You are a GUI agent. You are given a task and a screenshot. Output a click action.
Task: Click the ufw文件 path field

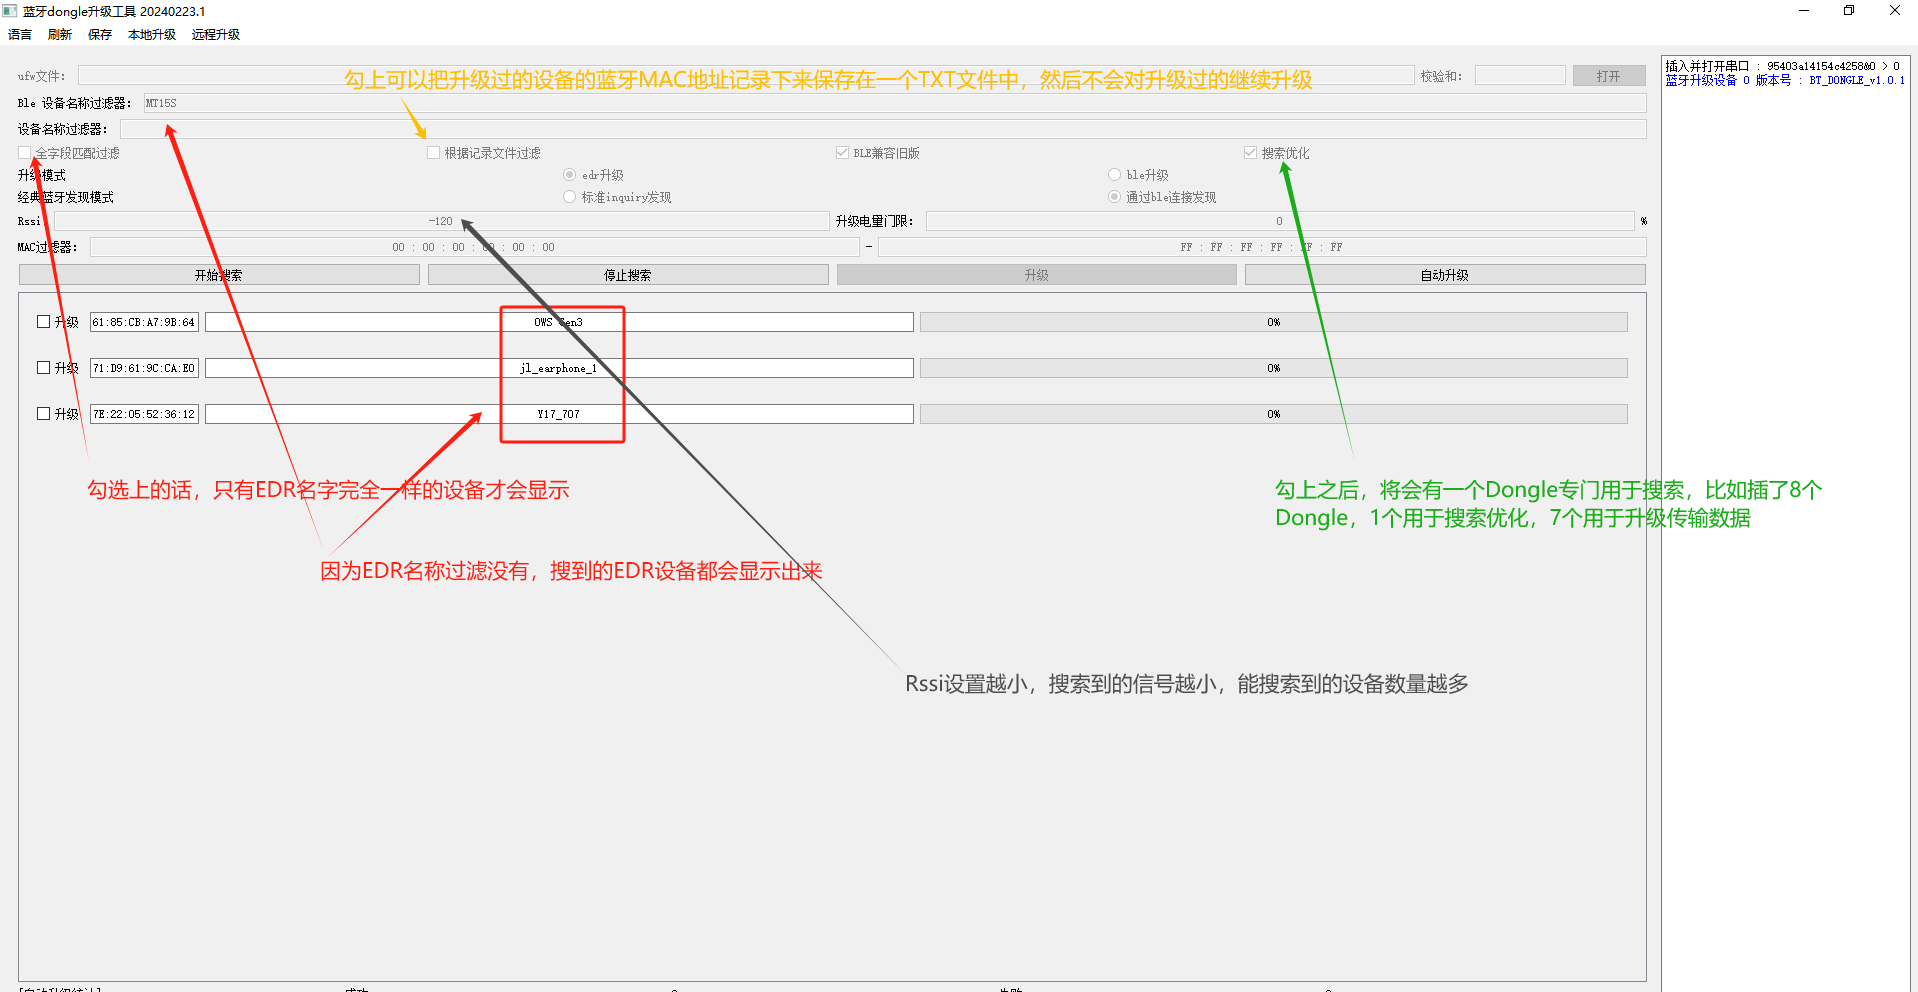coord(746,76)
